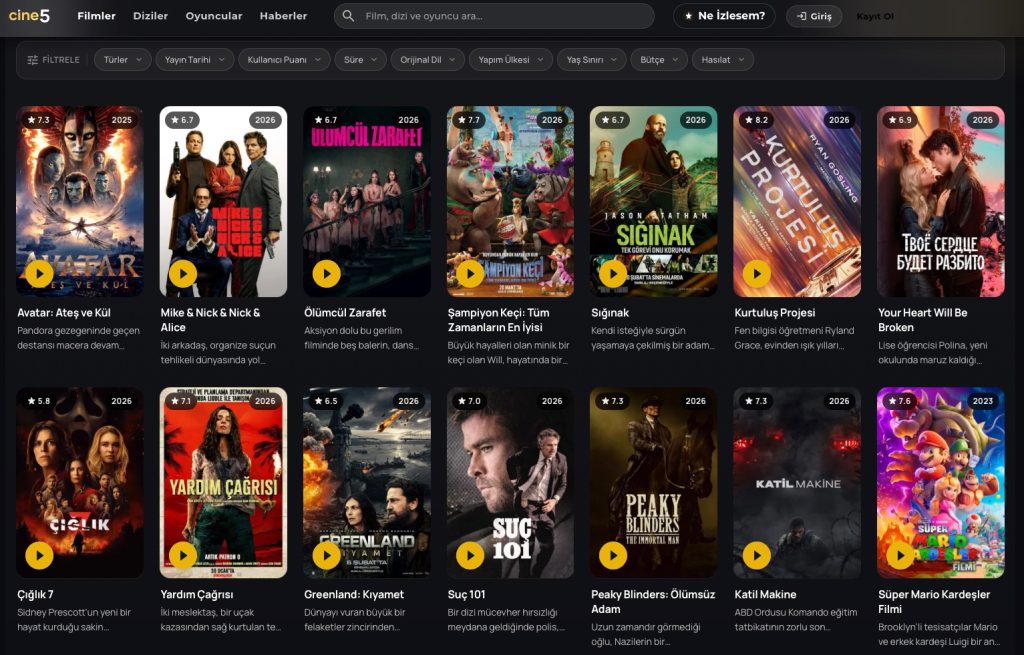The image size is (1024, 655).
Task: Expand Yapım Ülkesi filter
Action: [511, 59]
